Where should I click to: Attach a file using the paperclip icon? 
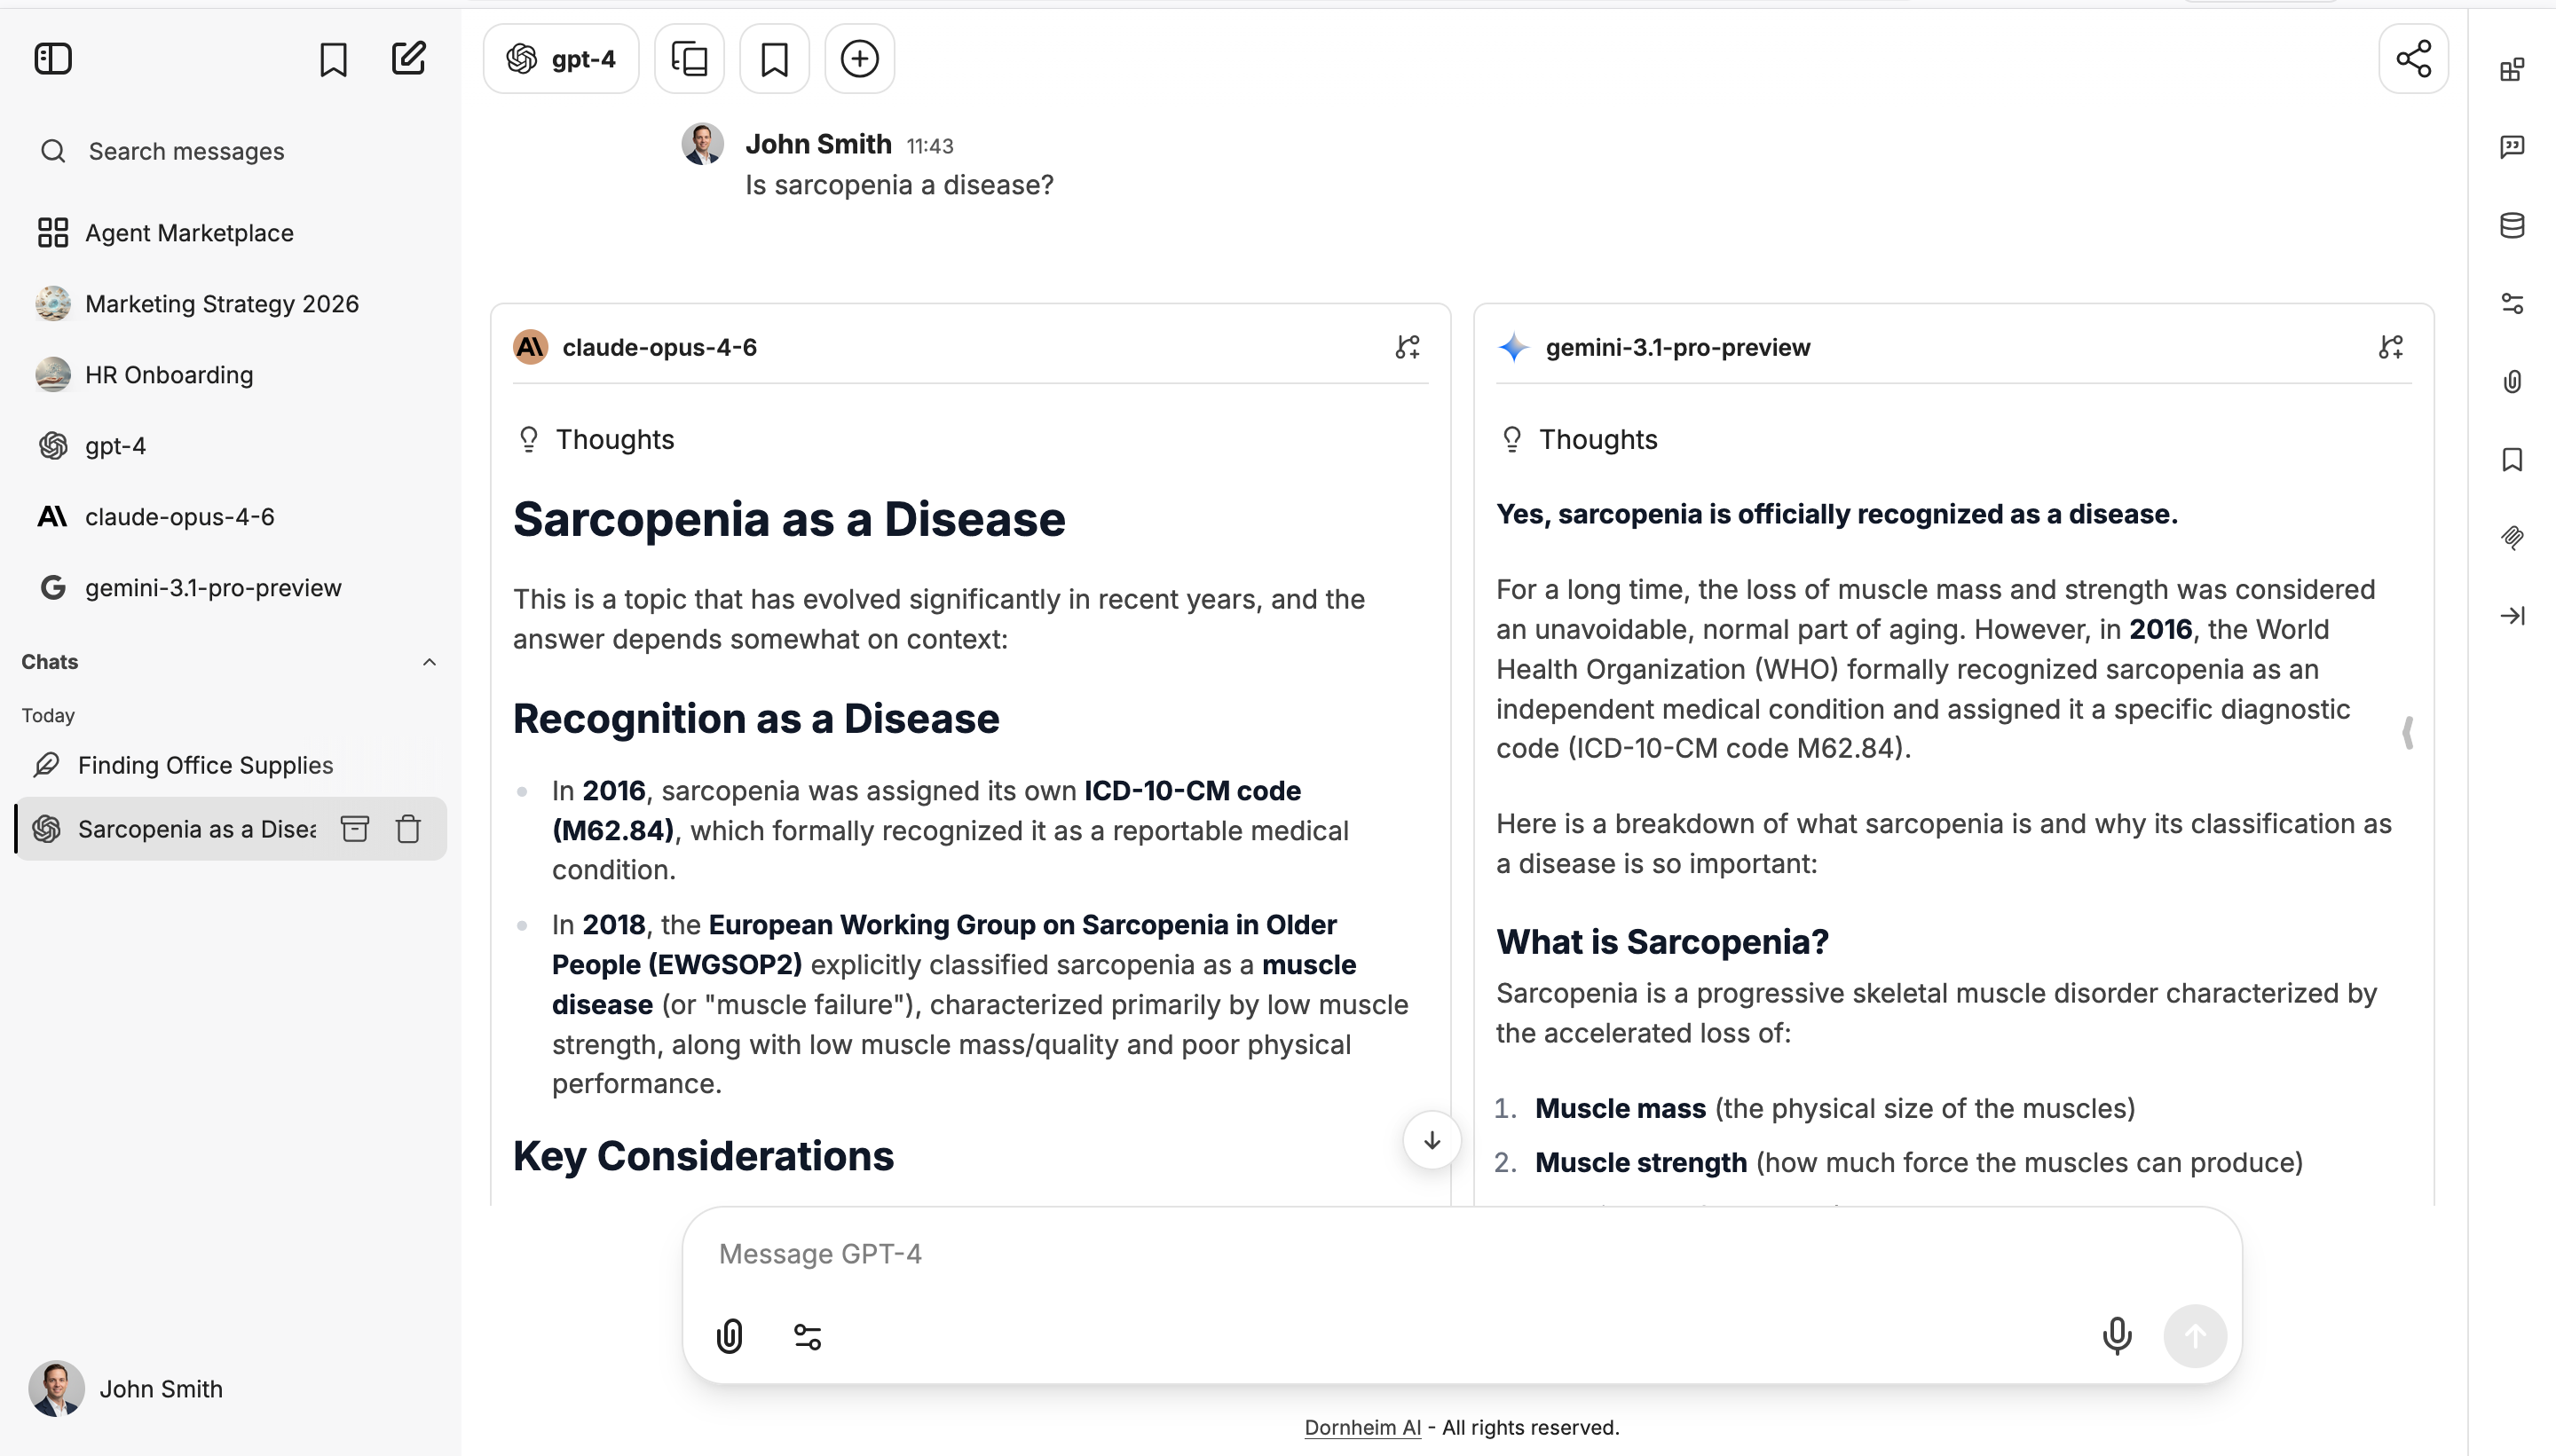tap(729, 1336)
